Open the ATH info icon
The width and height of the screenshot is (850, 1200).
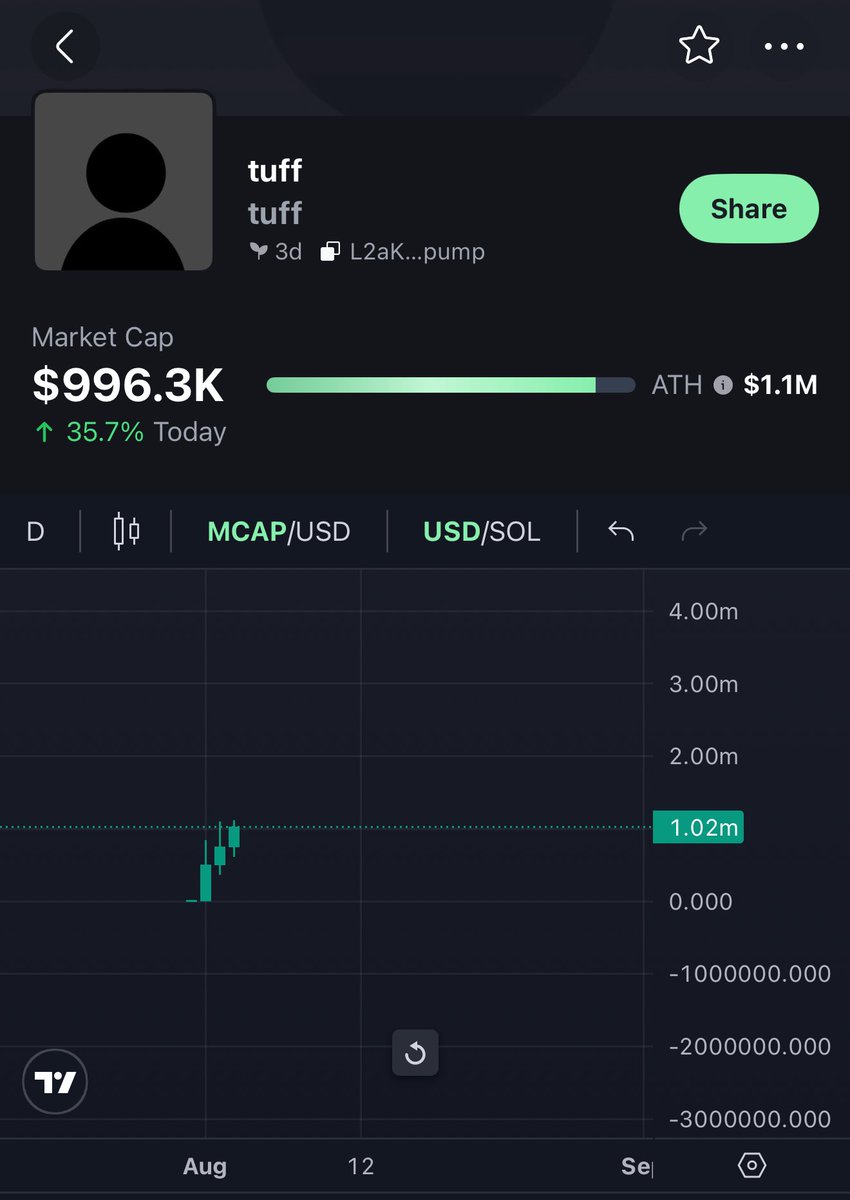[x=723, y=385]
